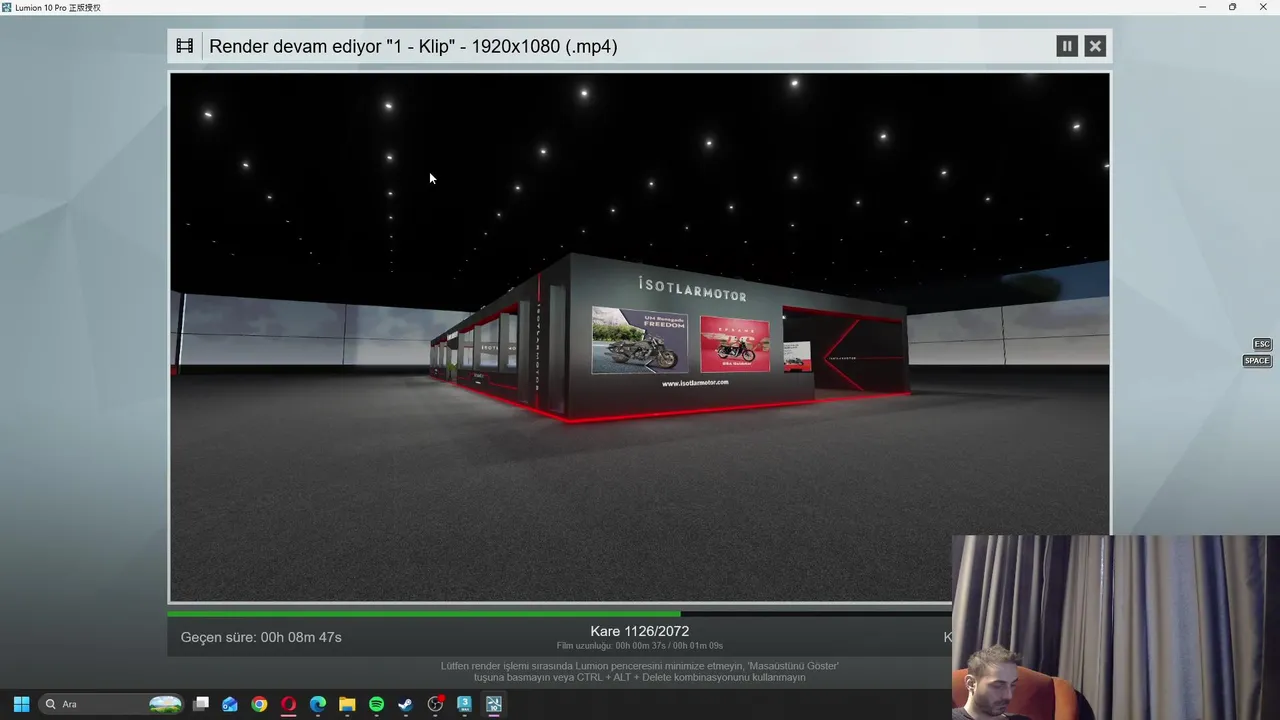Open OBS Studio from the taskbar
This screenshot has width=1280, height=720.
coord(435,704)
